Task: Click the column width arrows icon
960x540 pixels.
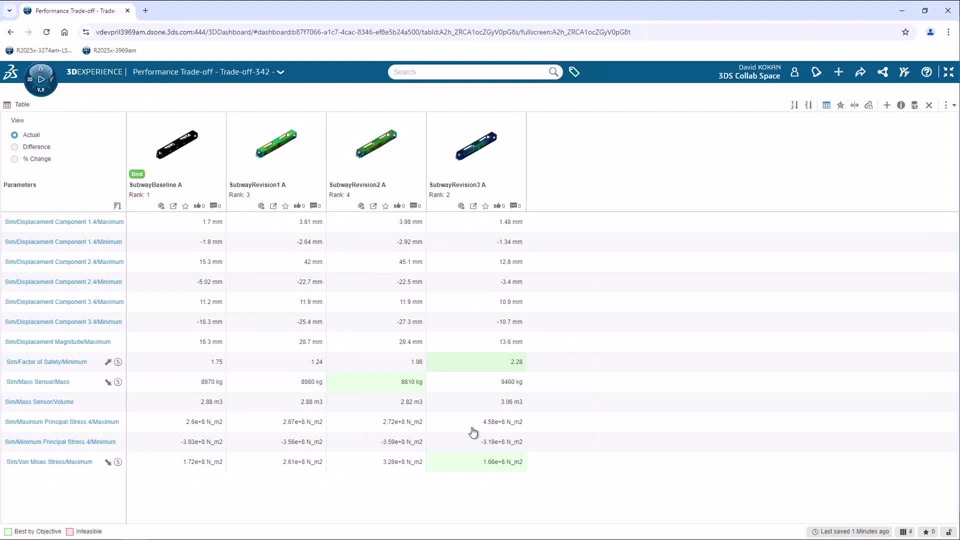Action: (x=855, y=105)
